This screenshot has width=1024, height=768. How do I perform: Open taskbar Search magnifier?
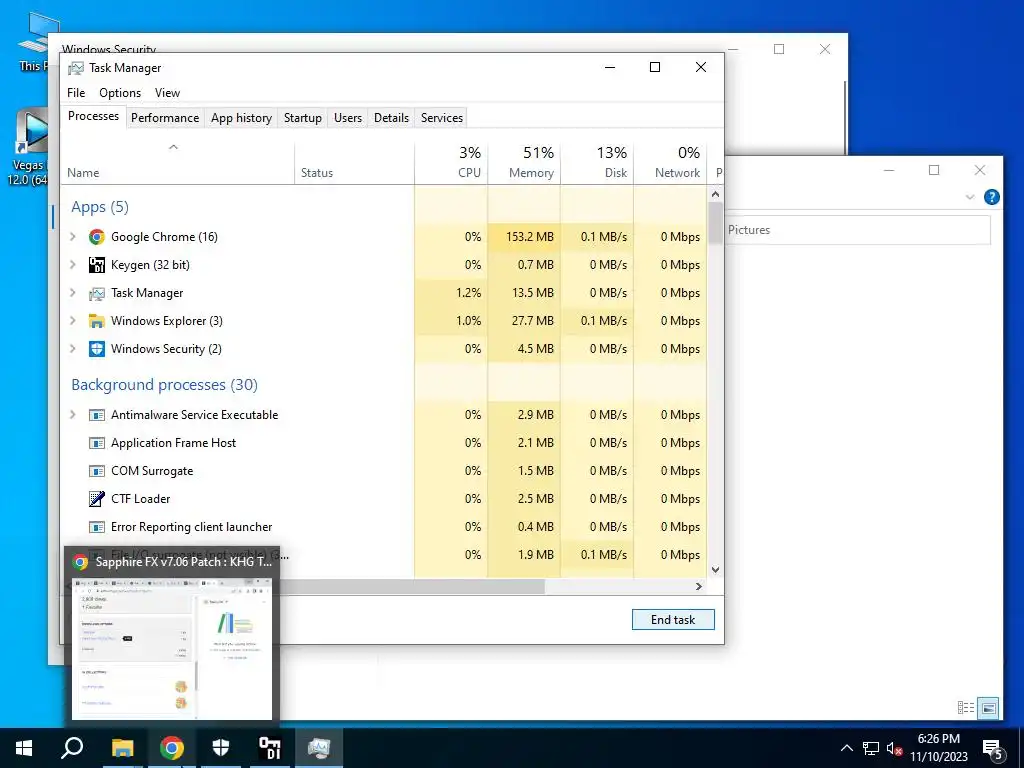72,748
